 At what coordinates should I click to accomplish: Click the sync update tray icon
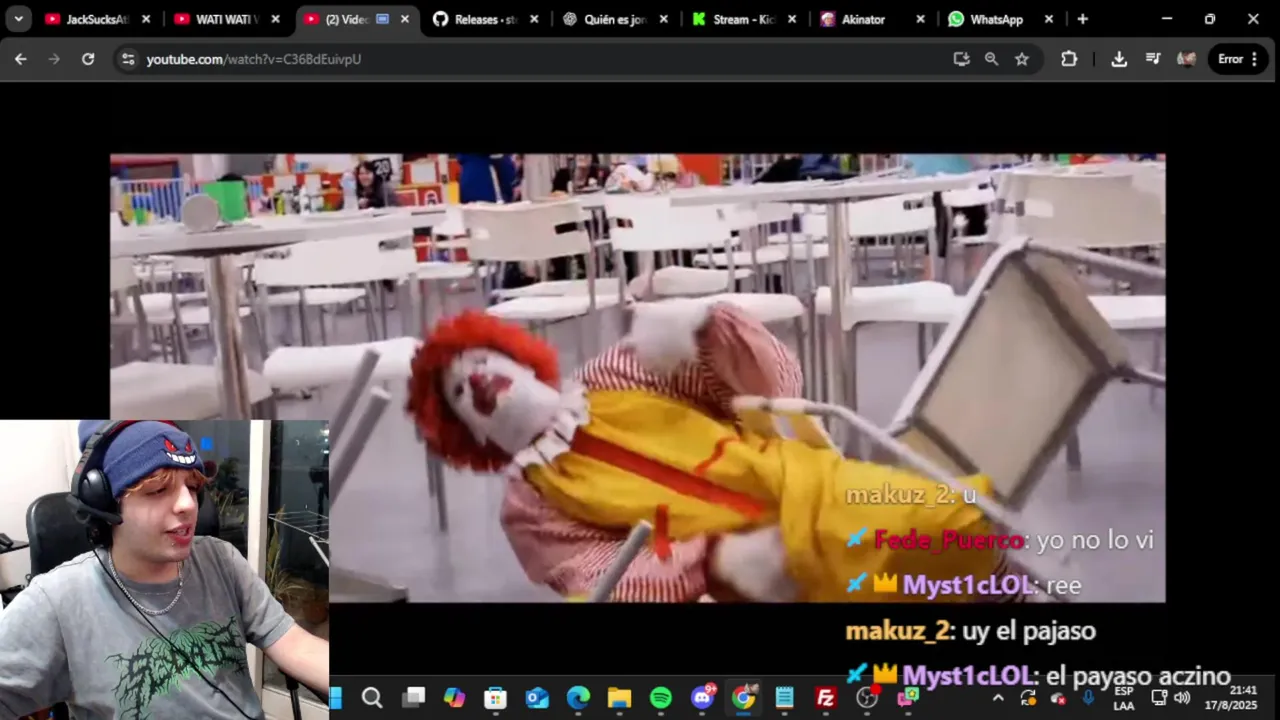coord(1028,698)
